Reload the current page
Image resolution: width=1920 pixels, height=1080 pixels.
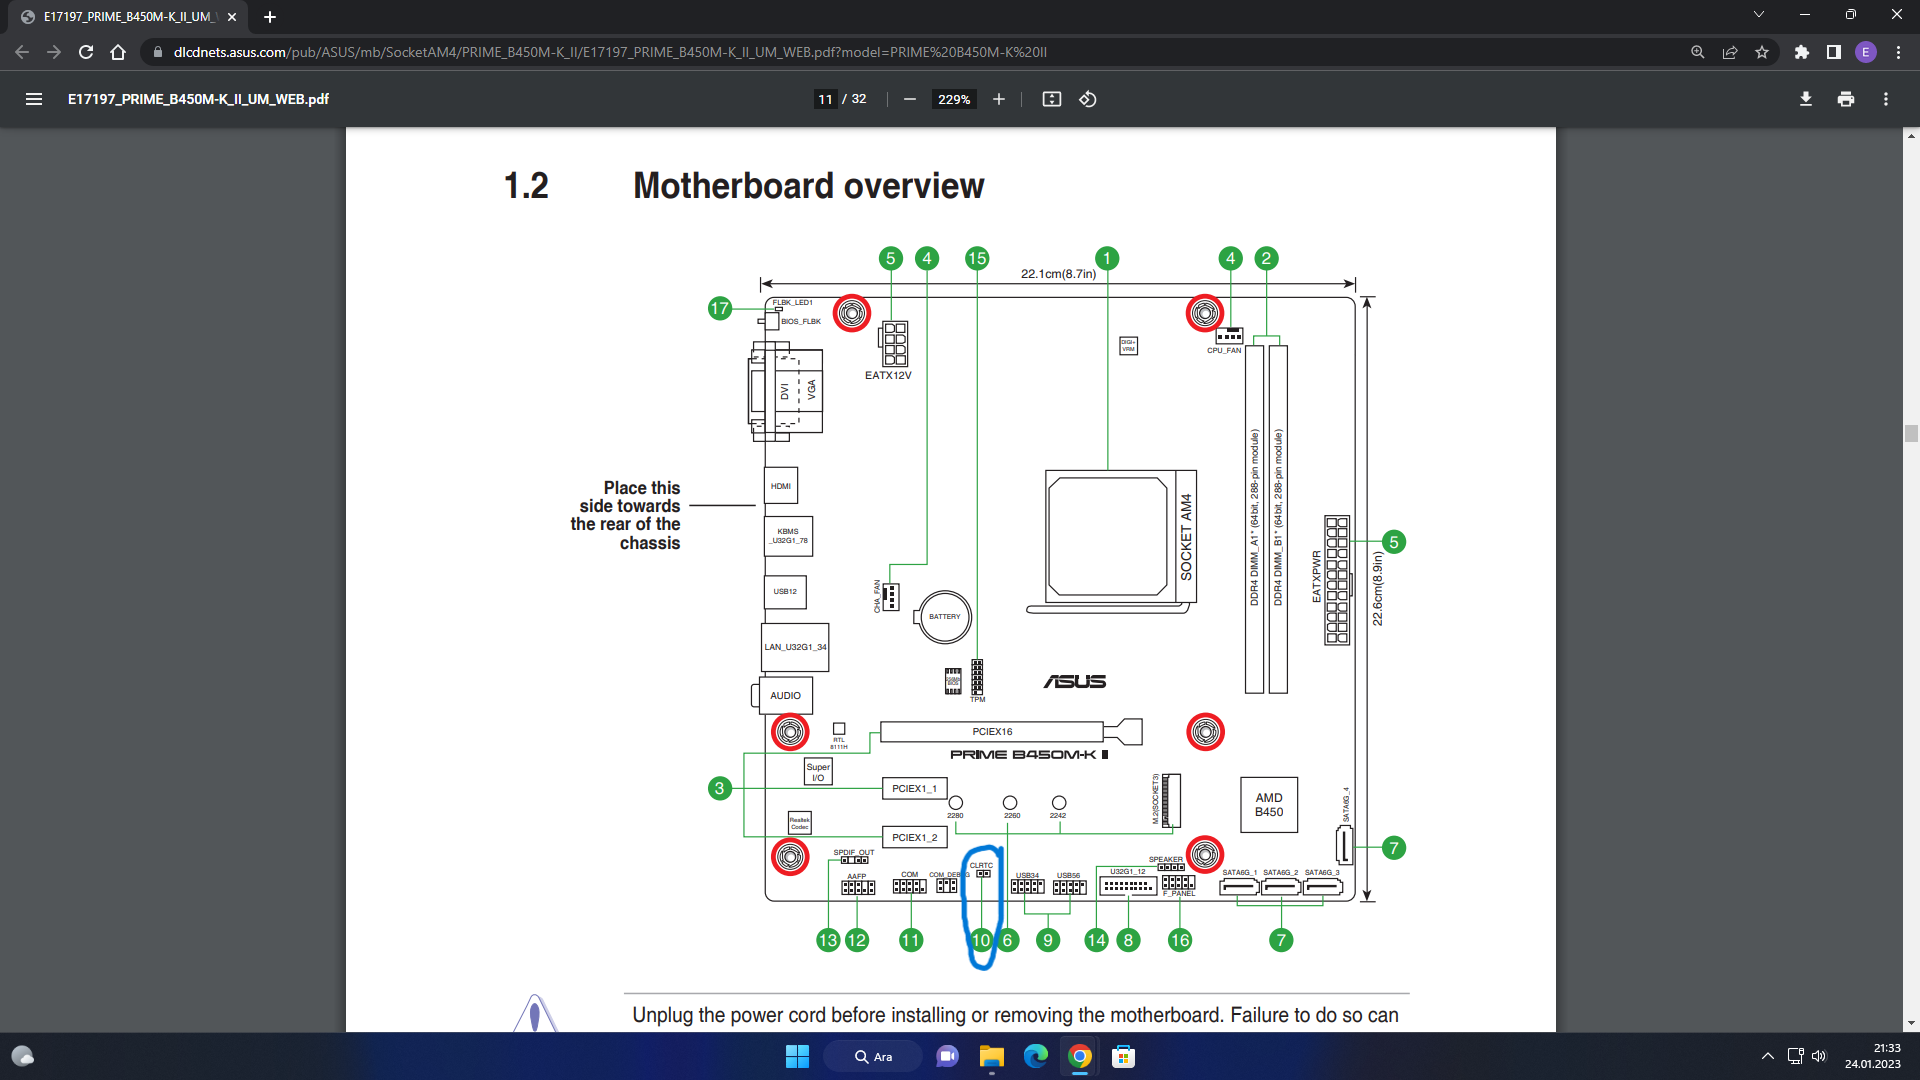click(86, 52)
